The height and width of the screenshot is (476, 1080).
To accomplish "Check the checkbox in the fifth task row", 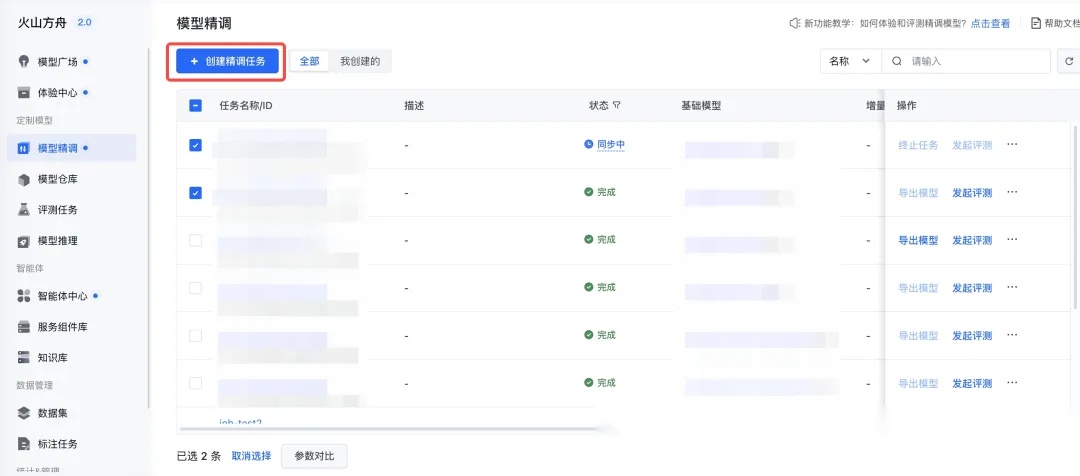I will click(196, 335).
